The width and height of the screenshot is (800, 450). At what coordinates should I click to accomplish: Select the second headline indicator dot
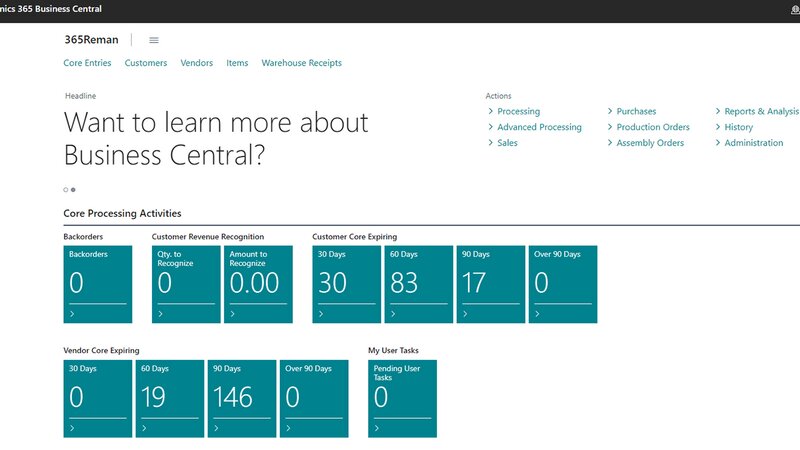point(73,190)
